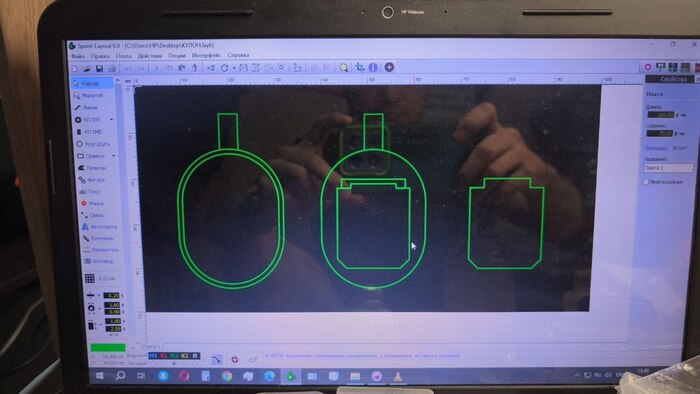Click the 2.05 SMD pad value
The height and width of the screenshot is (394, 700).
(113, 329)
